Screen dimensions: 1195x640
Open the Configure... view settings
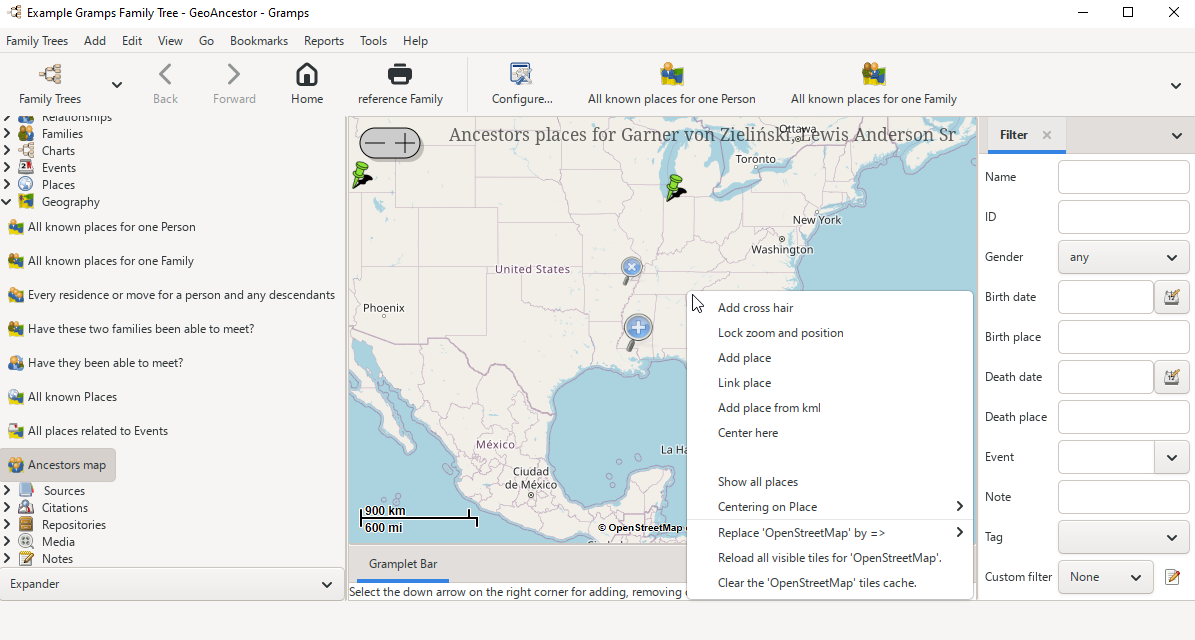pos(522,84)
